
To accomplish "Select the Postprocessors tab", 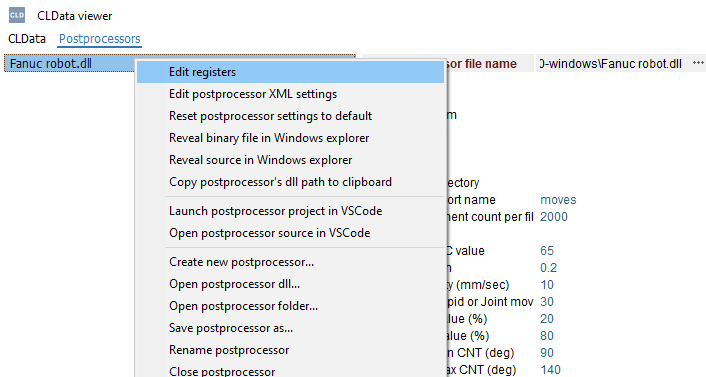I will coord(100,39).
